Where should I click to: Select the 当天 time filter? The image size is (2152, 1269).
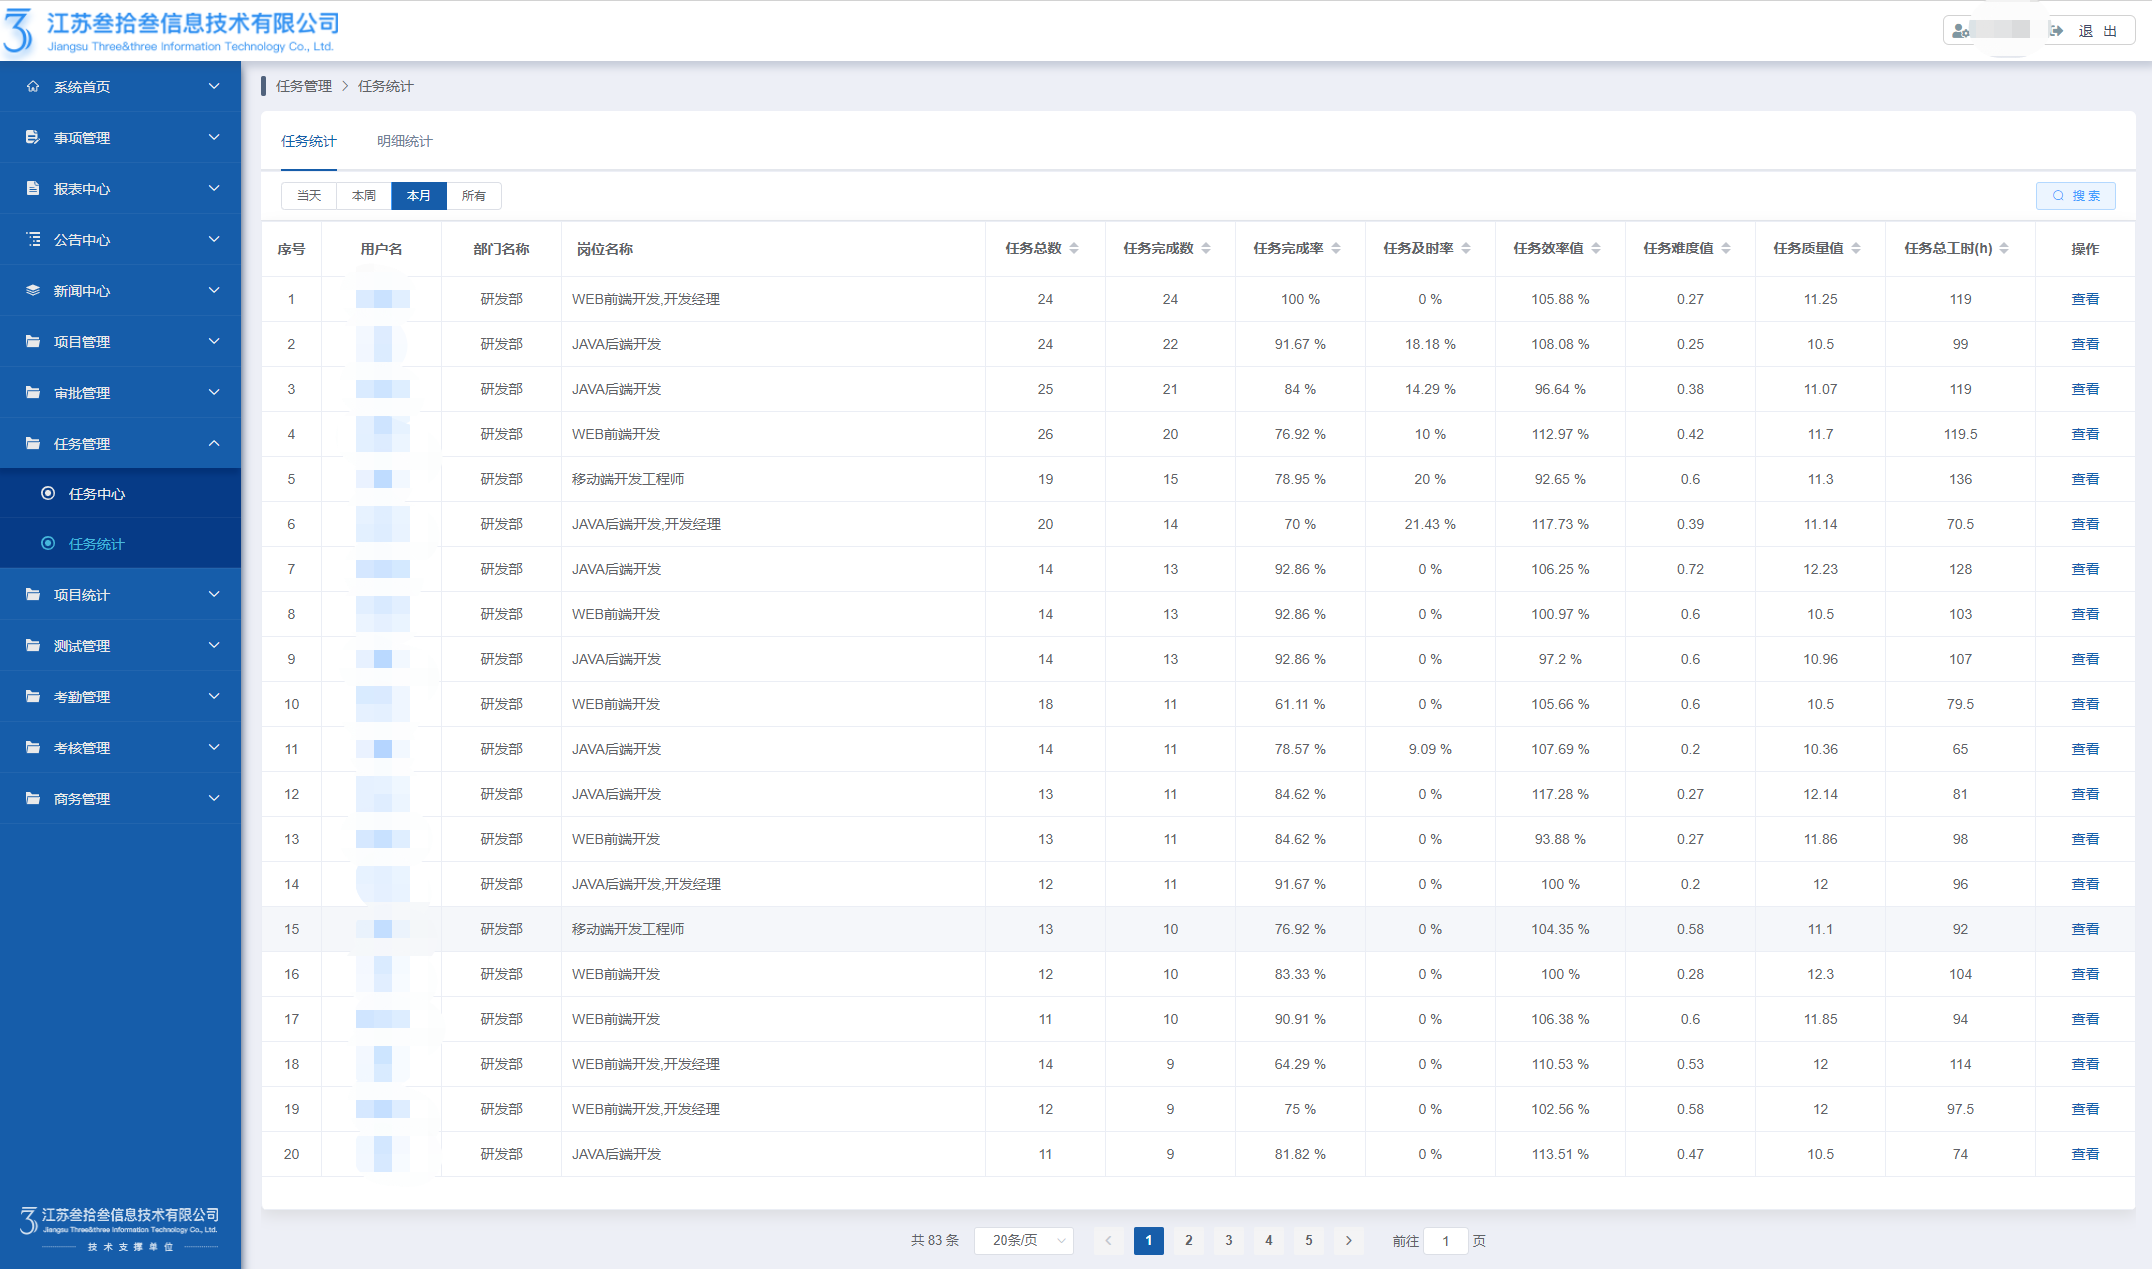[x=309, y=196]
